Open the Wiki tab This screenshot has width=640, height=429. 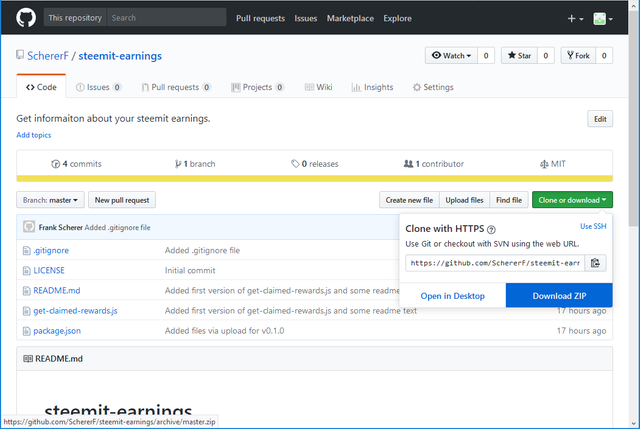[319, 87]
